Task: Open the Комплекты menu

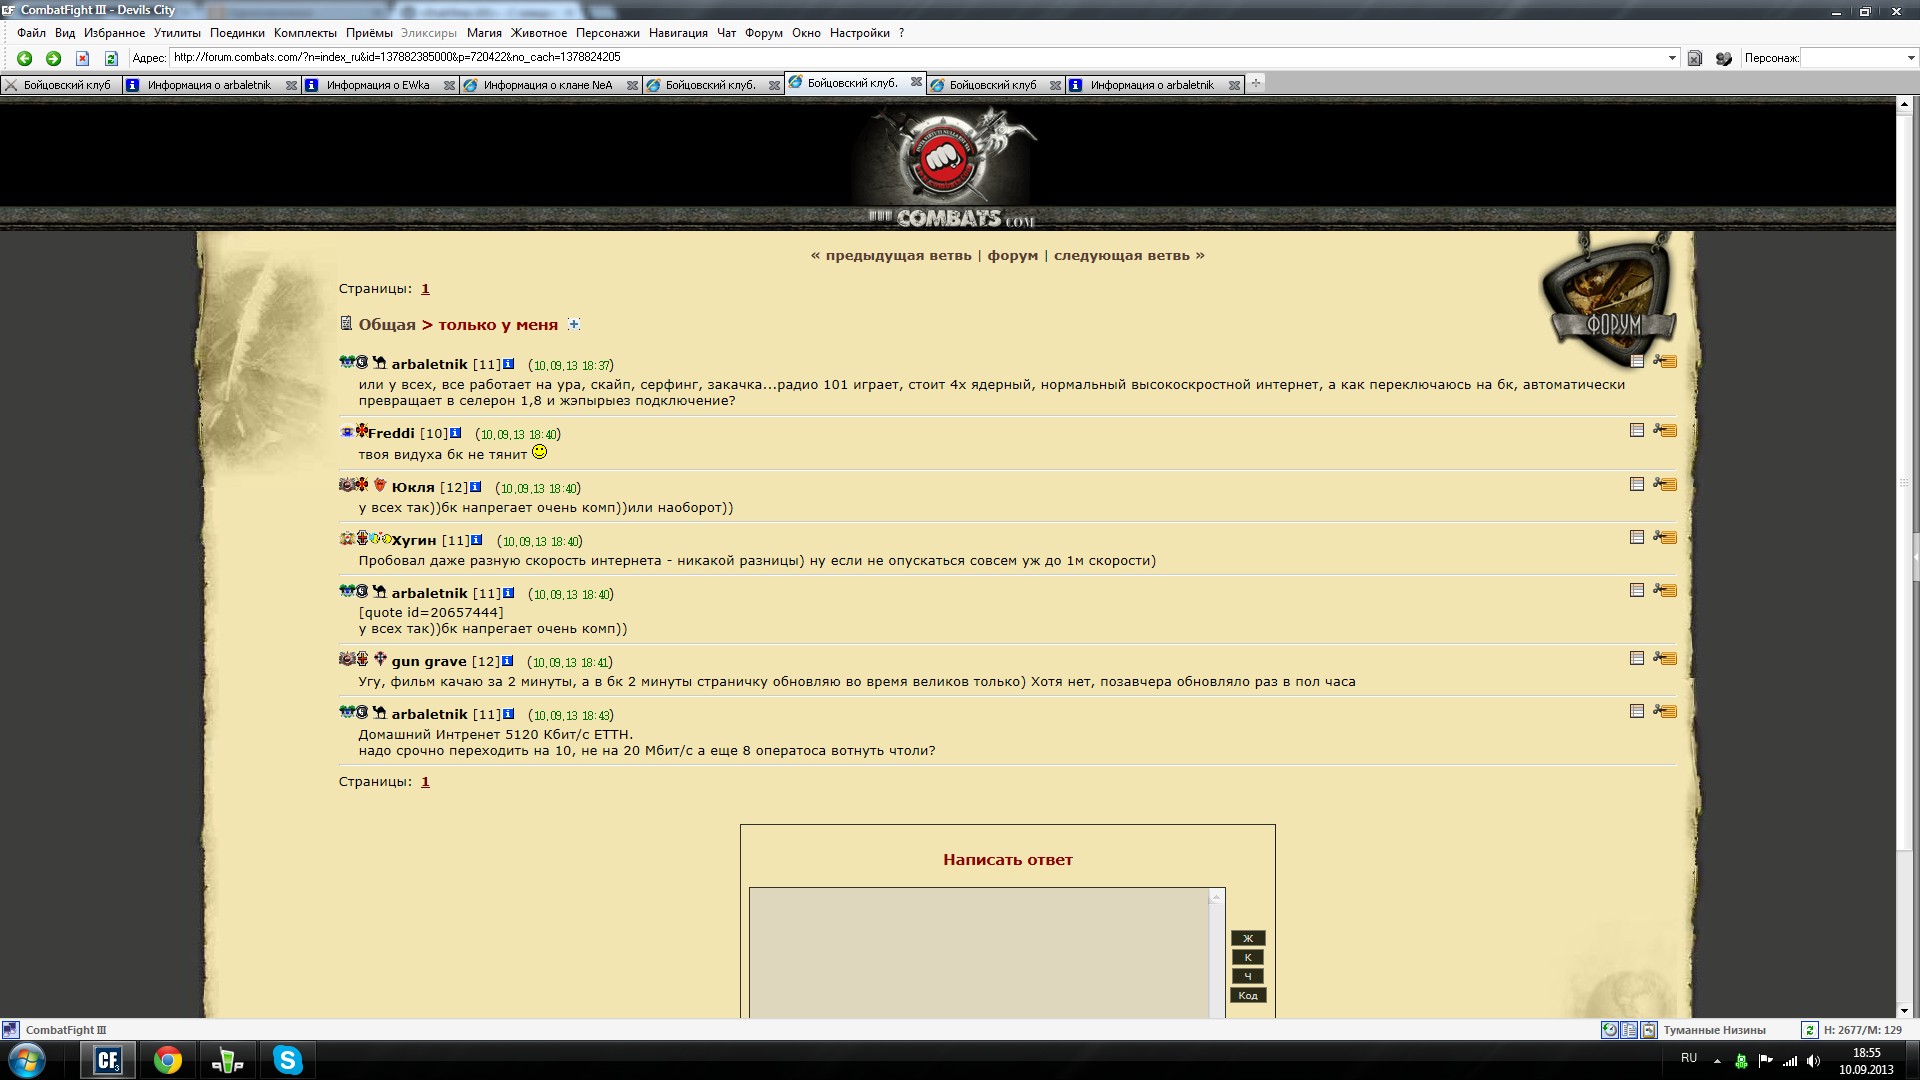Action: 305,33
